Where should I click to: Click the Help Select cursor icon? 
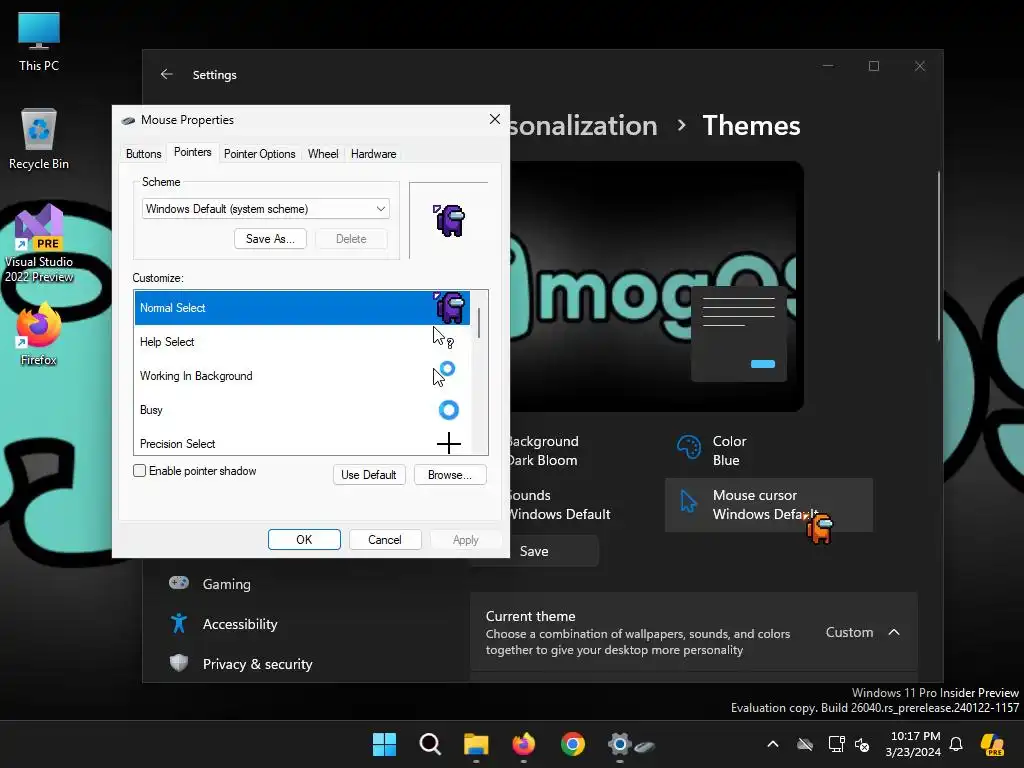tap(443, 338)
